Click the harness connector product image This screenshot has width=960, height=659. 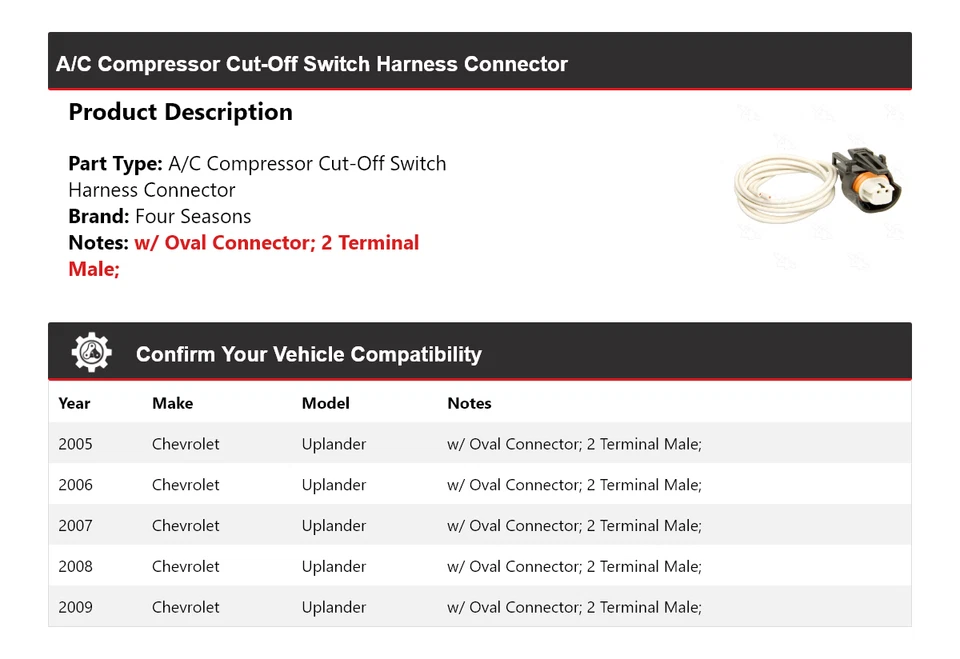click(817, 185)
